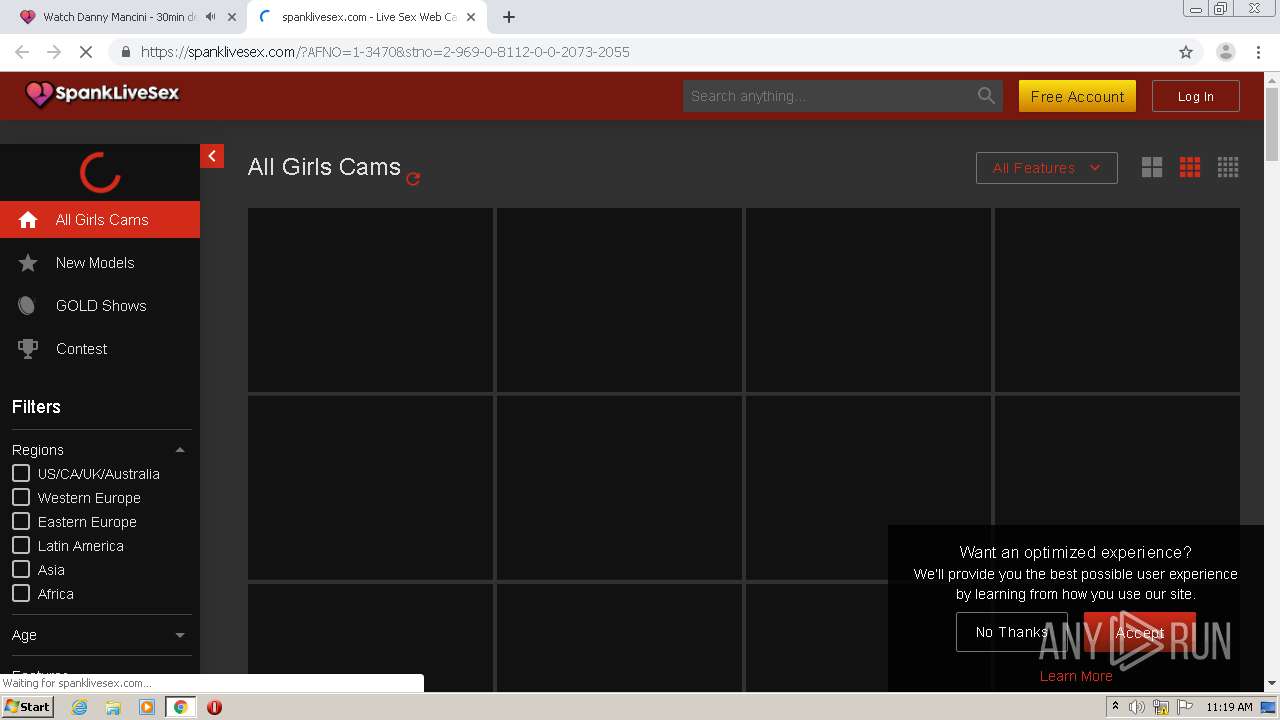This screenshot has width=1280, height=720.
Task: Open the All Features dropdown
Action: pos(1046,168)
